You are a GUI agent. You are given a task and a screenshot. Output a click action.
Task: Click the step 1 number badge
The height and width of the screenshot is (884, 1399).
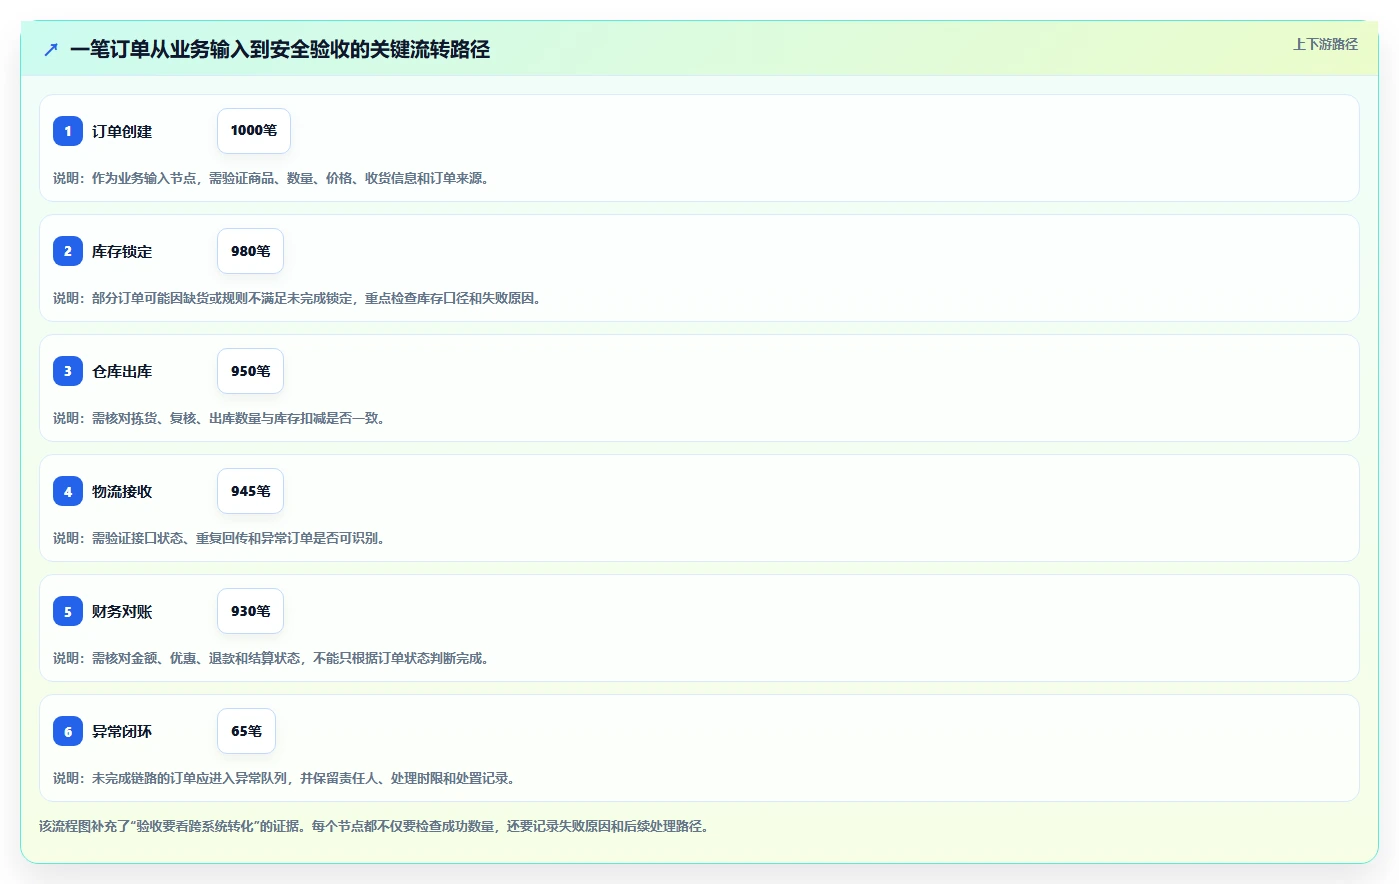[x=68, y=131]
